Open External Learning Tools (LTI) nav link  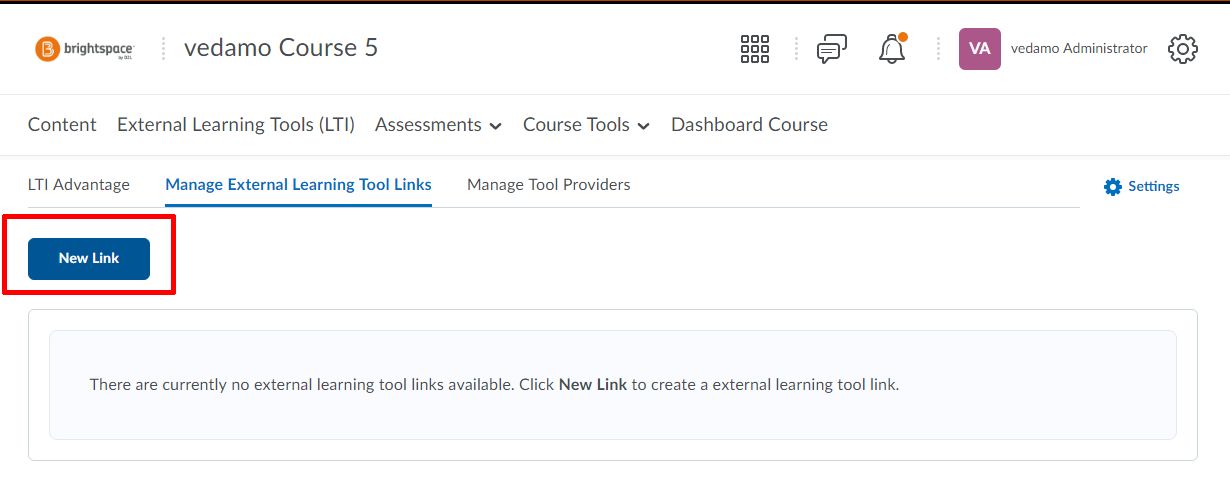pyautogui.click(x=236, y=125)
